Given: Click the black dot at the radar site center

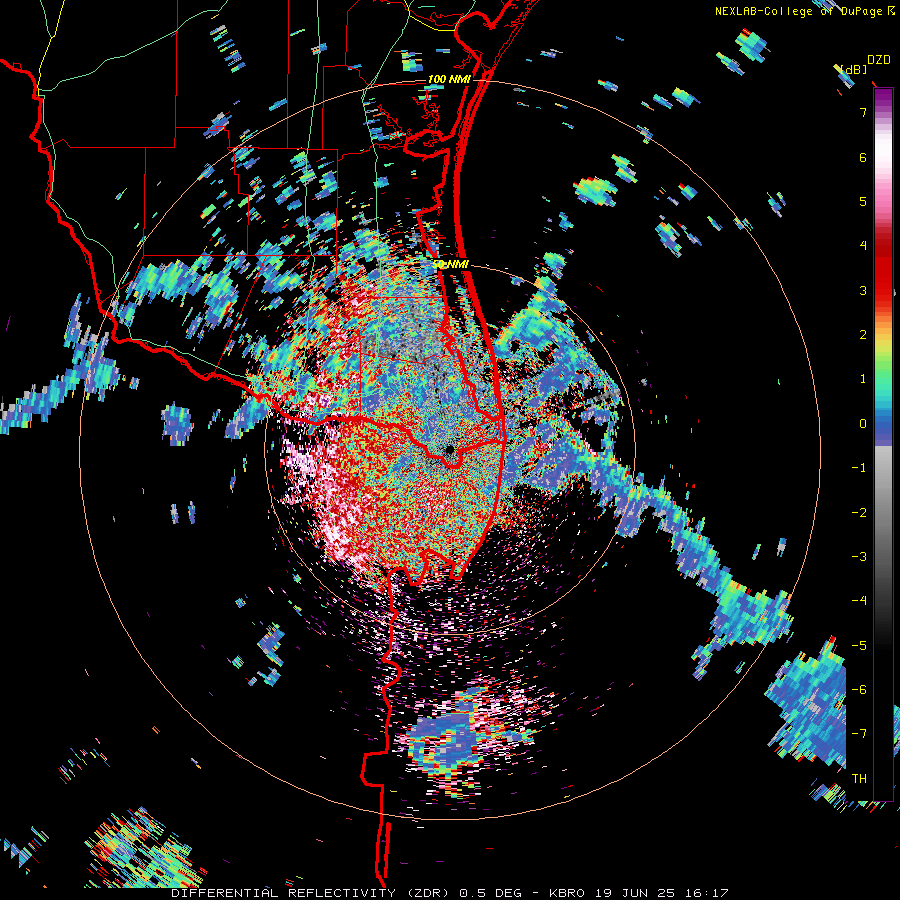Looking at the screenshot, I should tap(449, 449).
